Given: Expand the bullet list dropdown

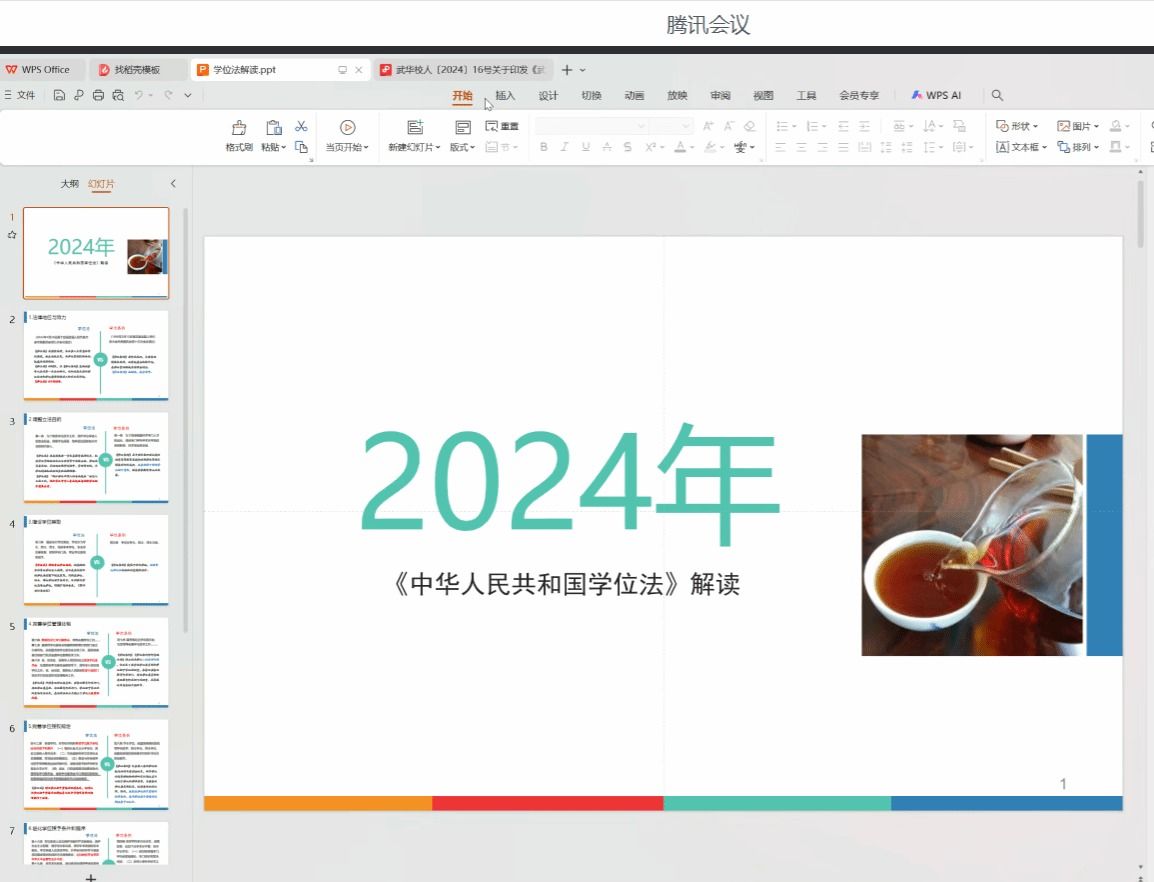Looking at the screenshot, I should pos(794,127).
